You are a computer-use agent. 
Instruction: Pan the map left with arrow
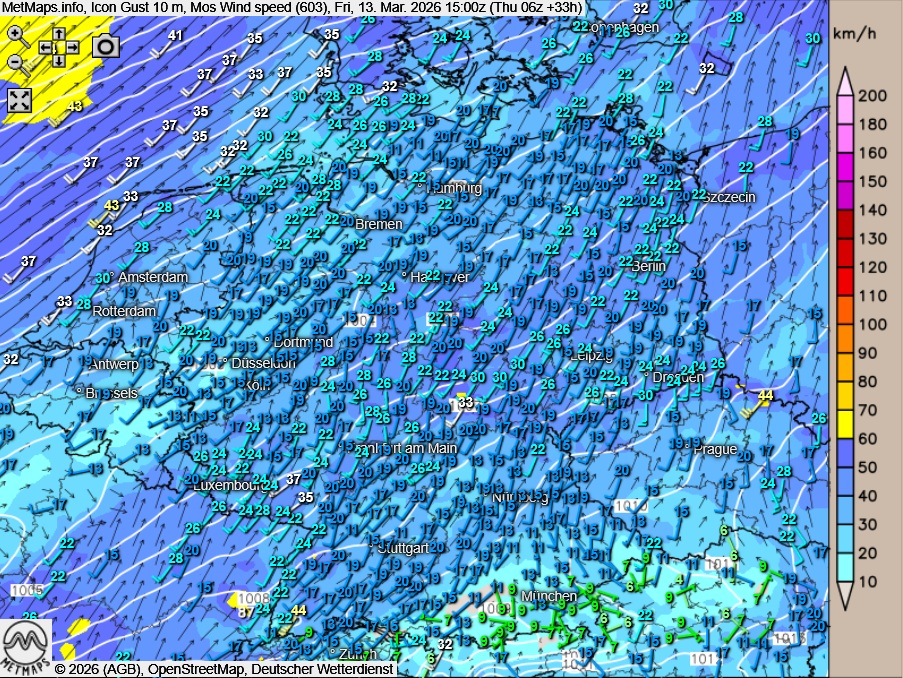point(45,47)
